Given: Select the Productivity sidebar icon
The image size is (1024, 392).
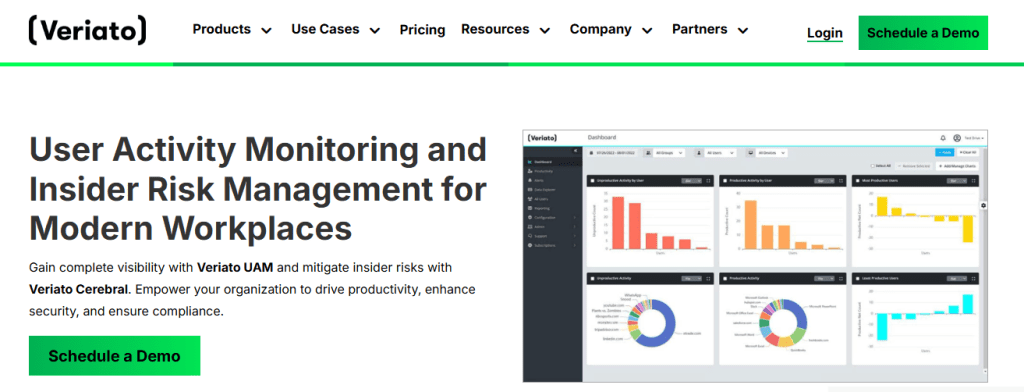Looking at the screenshot, I should pyautogui.click(x=530, y=171).
